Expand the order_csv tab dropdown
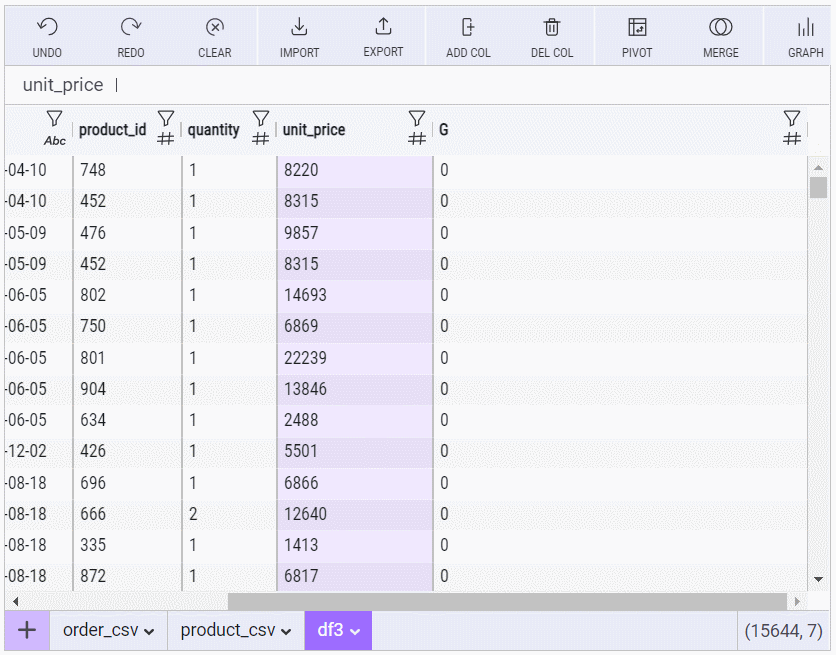 point(149,631)
